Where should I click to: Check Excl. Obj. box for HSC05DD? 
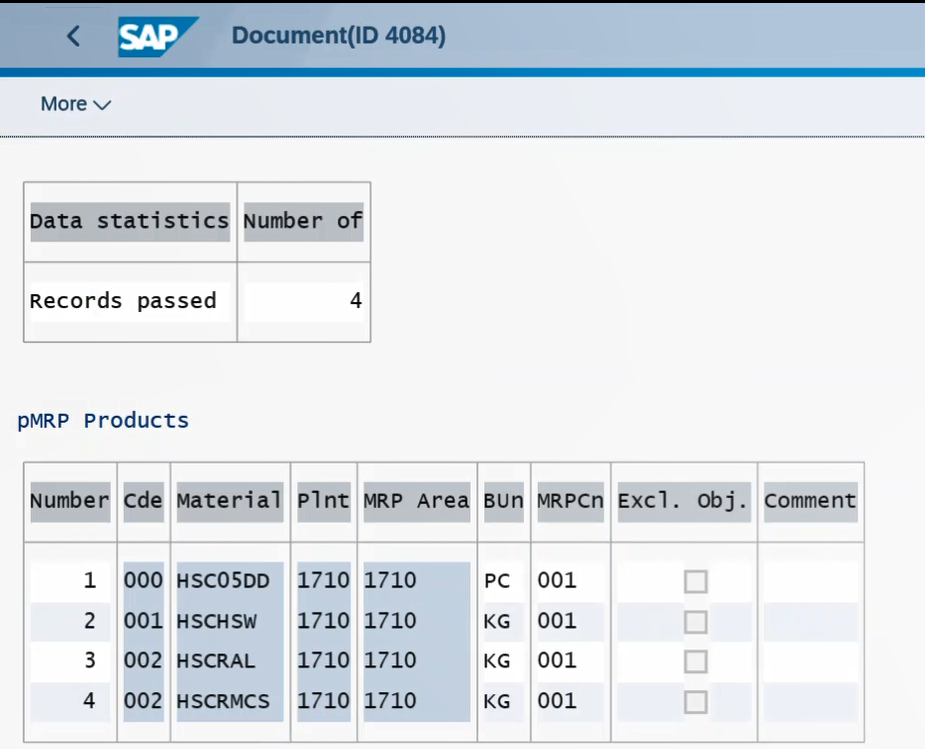[x=696, y=582]
